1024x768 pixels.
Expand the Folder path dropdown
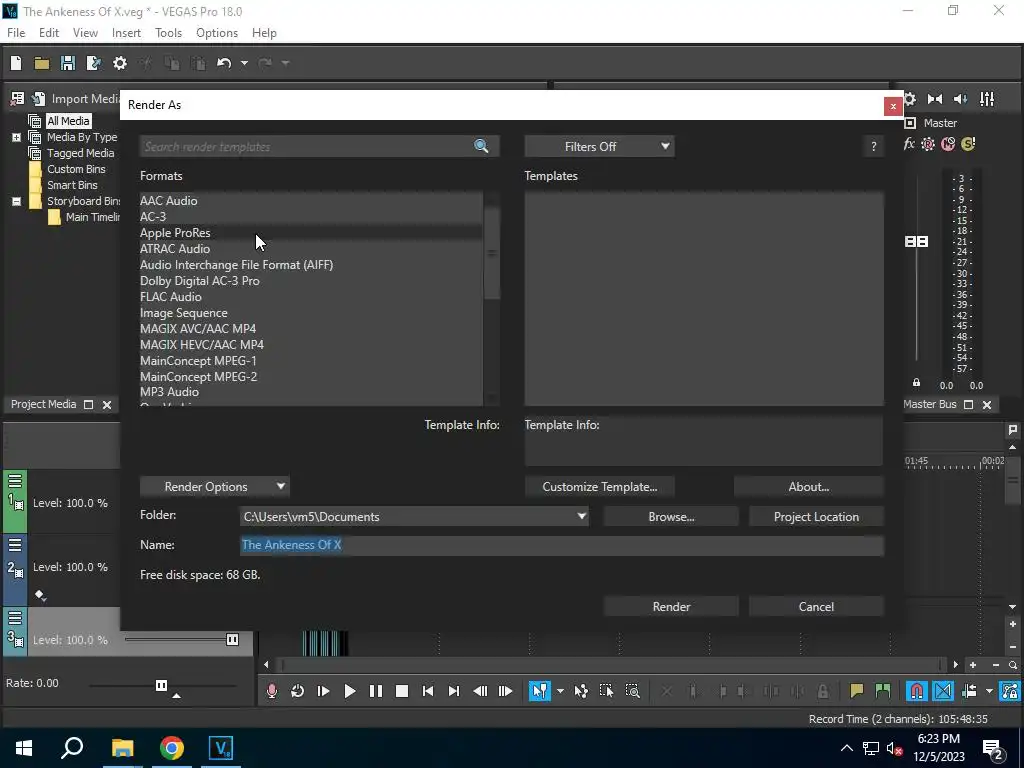[x=581, y=517]
